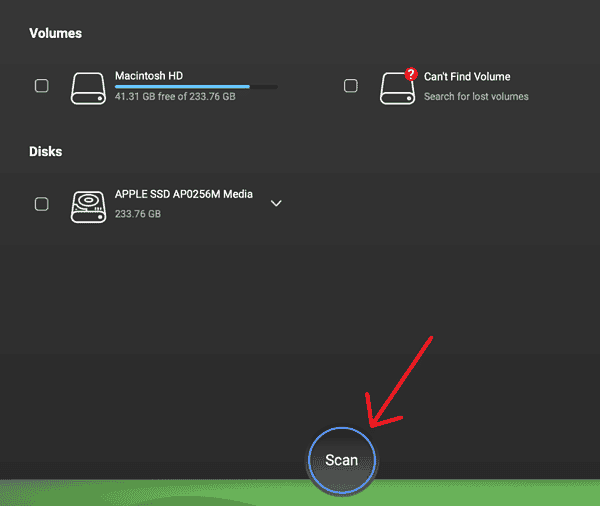Click the Volumes section heading

(x=56, y=33)
